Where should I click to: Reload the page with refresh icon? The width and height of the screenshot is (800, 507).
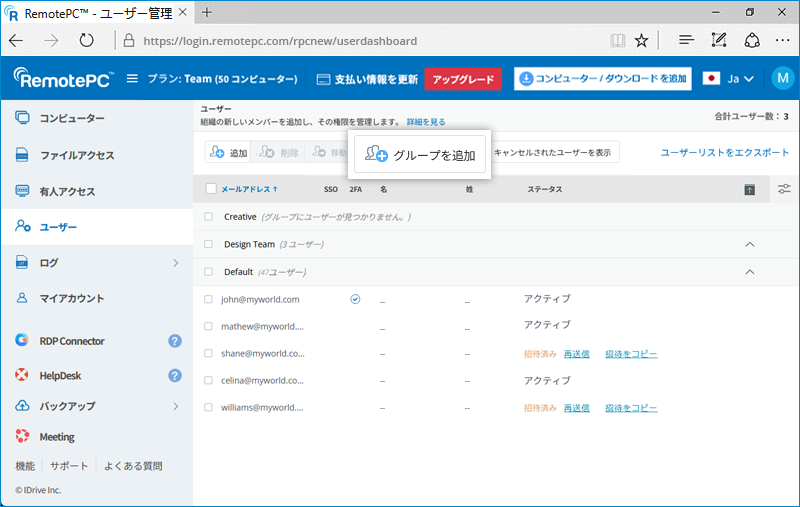pyautogui.click(x=86, y=40)
